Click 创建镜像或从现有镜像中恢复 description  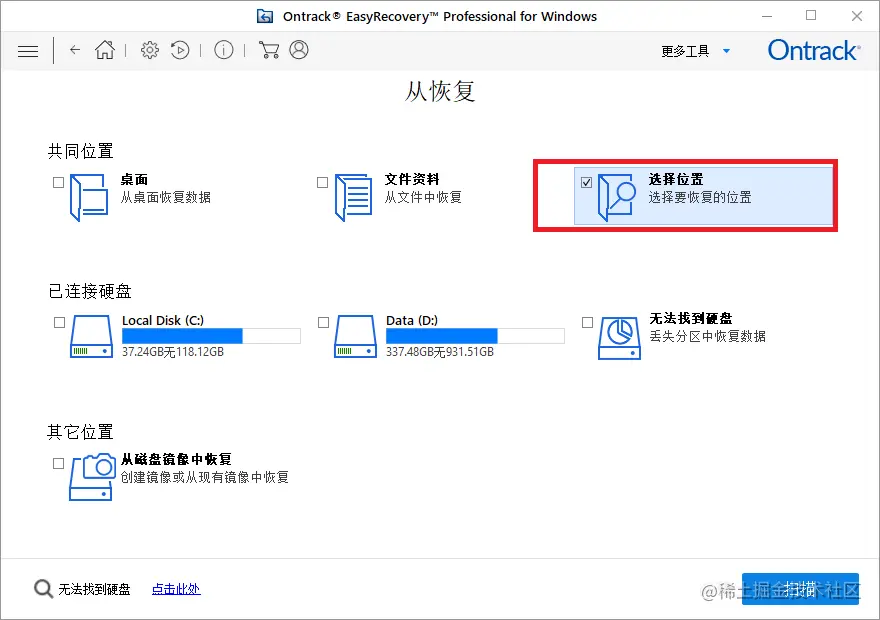[205, 477]
